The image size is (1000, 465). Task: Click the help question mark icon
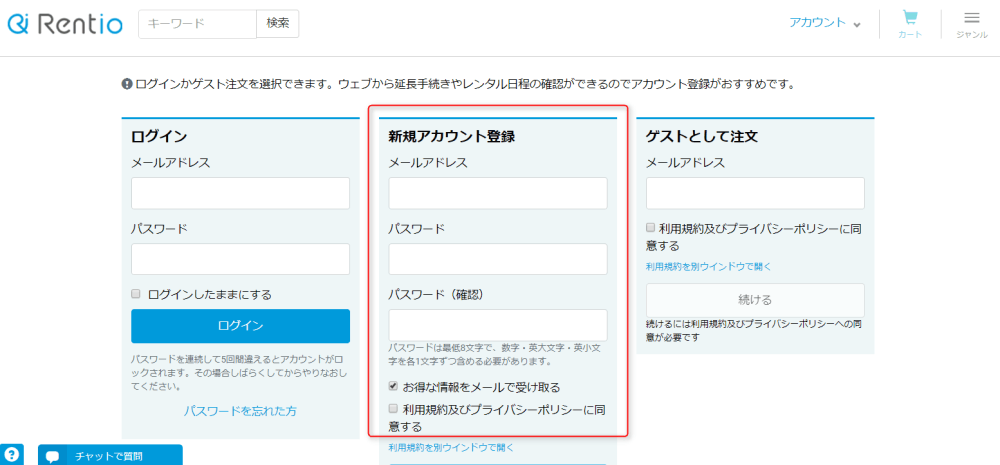click(11, 455)
